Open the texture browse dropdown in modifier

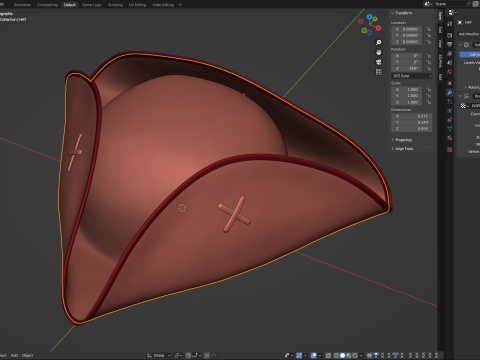pos(464,106)
